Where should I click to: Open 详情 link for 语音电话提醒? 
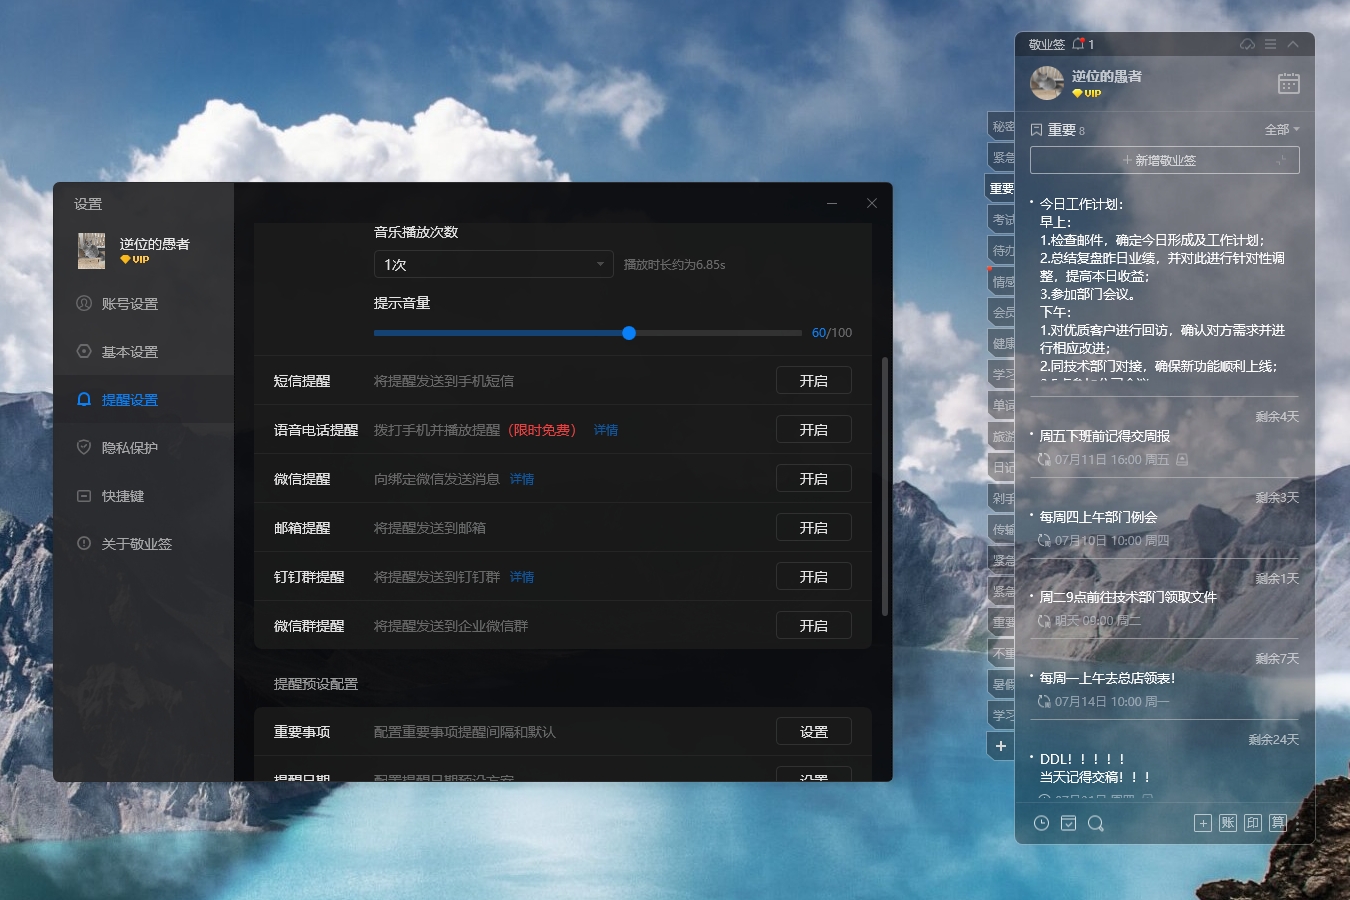(606, 430)
